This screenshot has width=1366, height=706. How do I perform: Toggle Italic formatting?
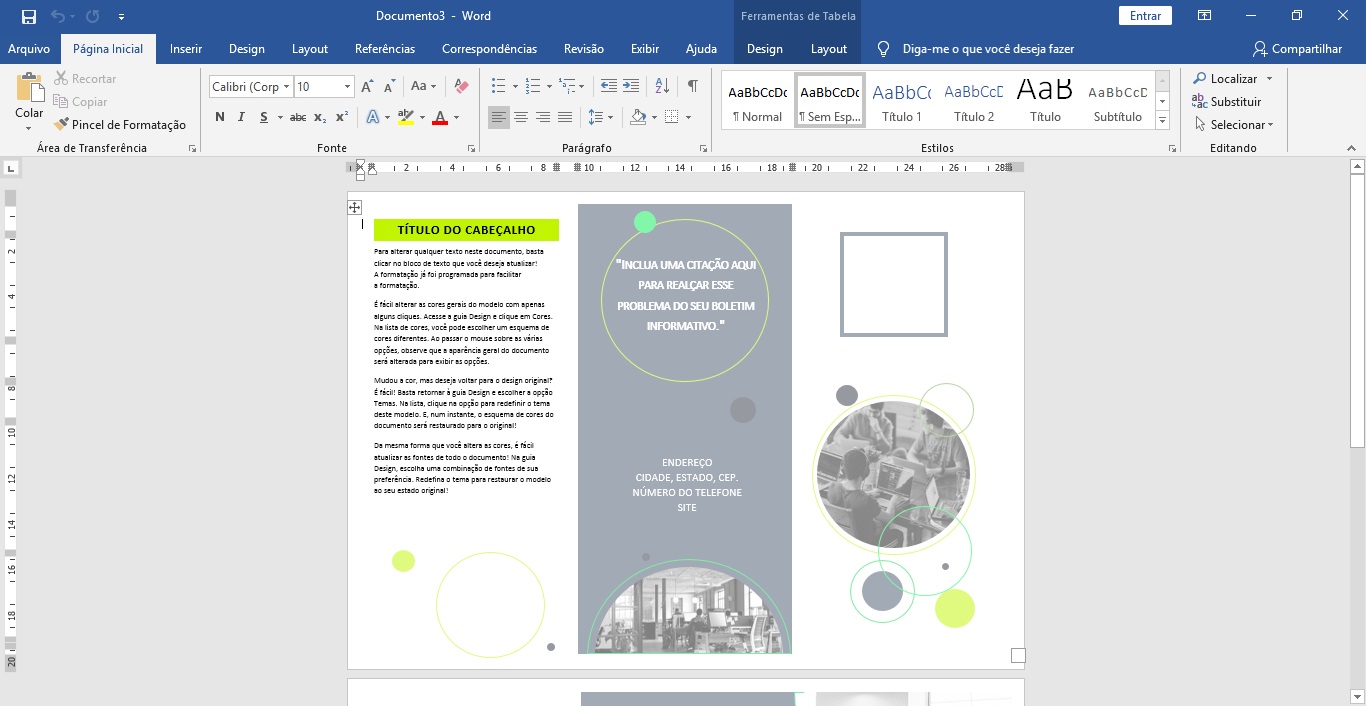click(x=241, y=117)
